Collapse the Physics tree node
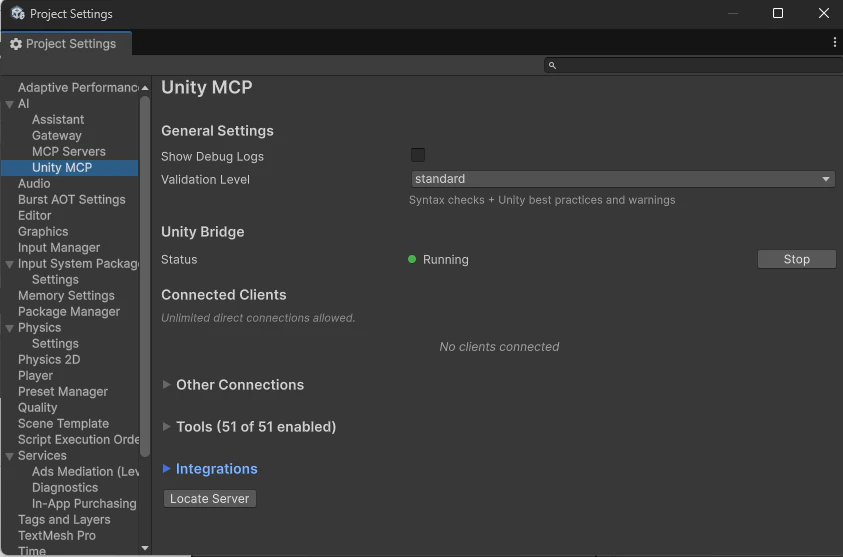The image size is (843, 557). coord(9,329)
